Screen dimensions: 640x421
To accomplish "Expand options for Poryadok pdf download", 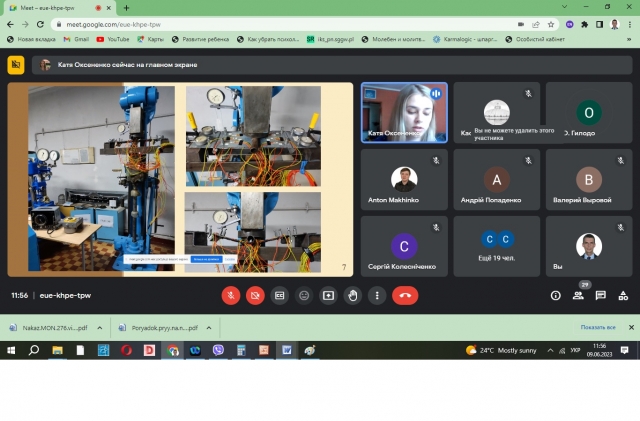I will 209,327.
